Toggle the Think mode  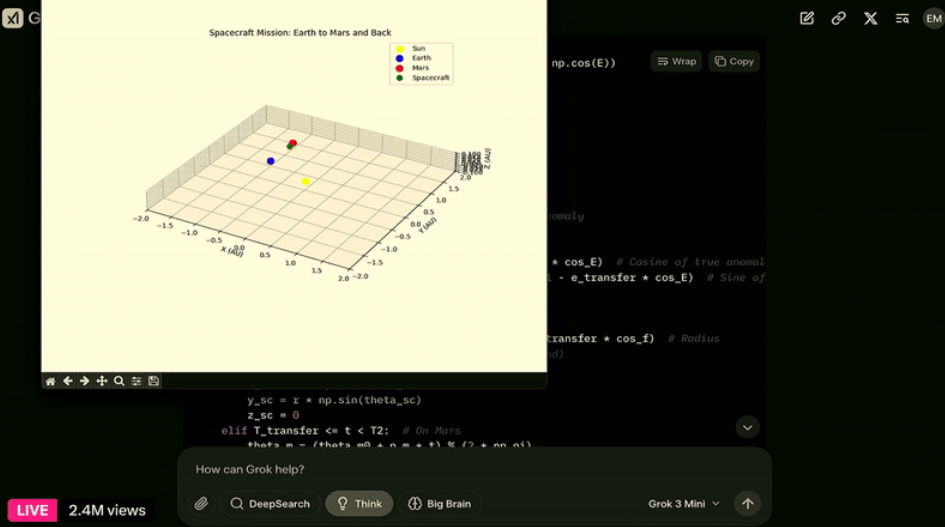point(359,503)
